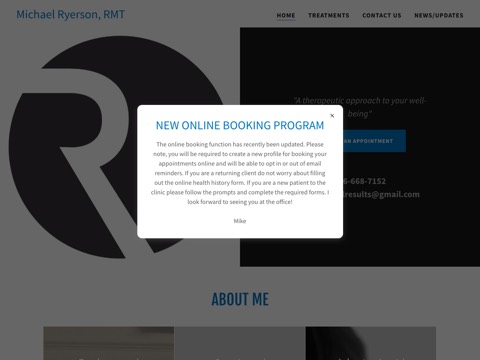Viewport: 480px width, 360px height.
Task: Click the phone number ending 668-7152
Action: [364, 181]
